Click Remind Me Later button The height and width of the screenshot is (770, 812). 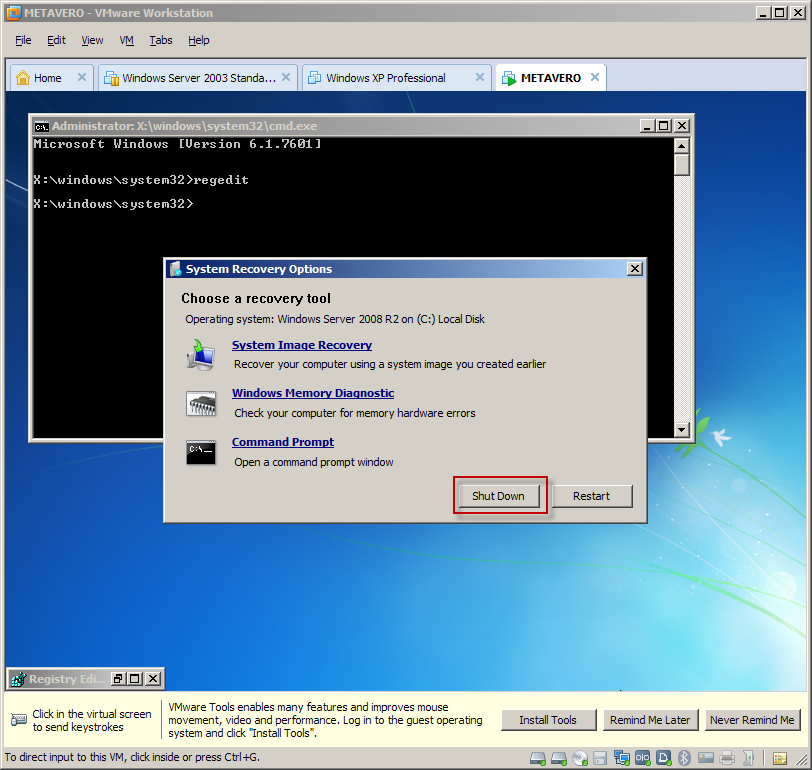click(x=650, y=720)
